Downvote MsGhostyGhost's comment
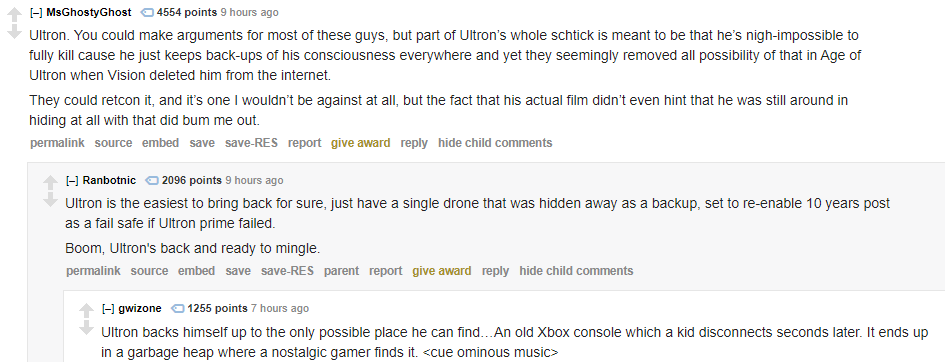The image size is (945, 362). click(14, 32)
